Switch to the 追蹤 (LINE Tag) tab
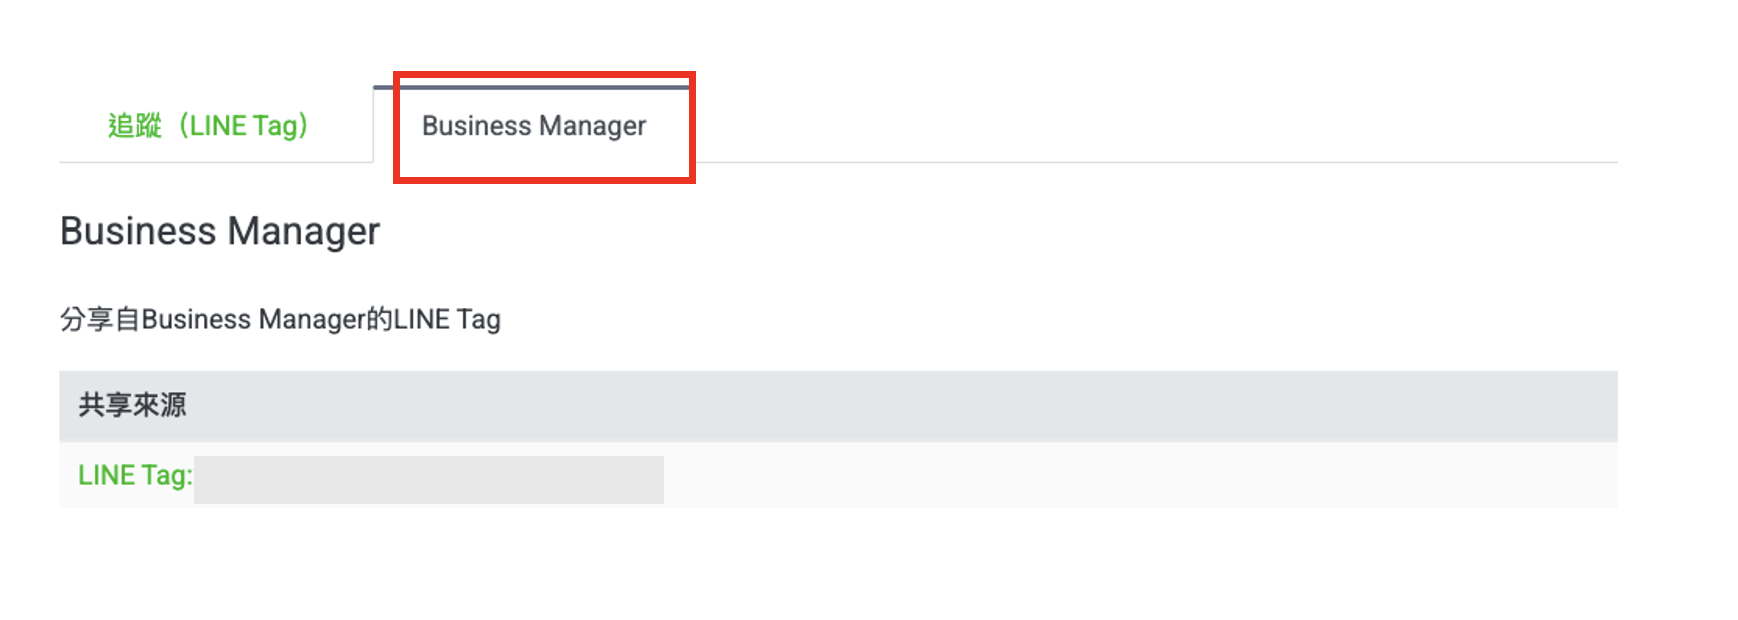 [208, 126]
